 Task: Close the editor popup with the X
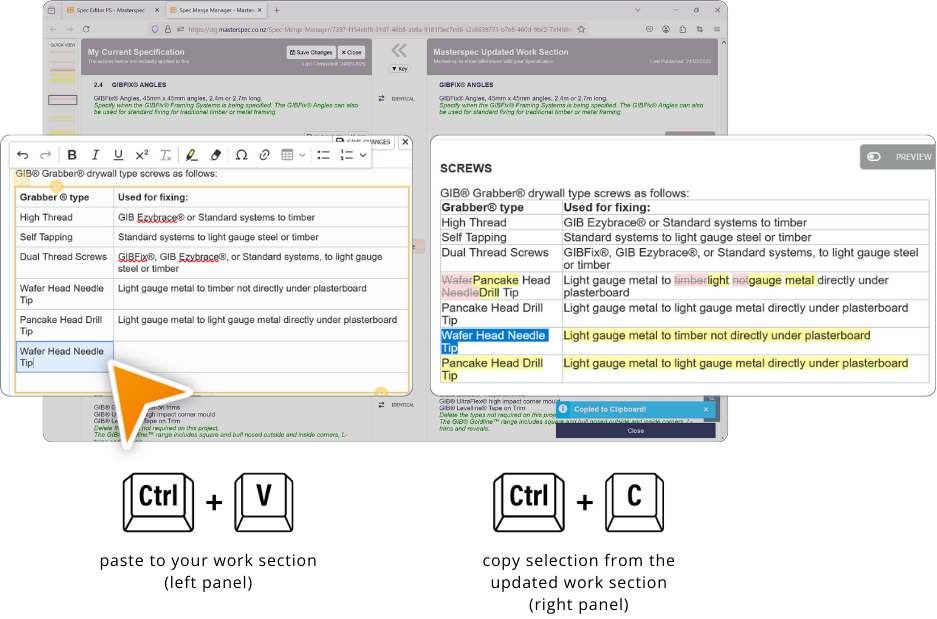[x=405, y=142]
